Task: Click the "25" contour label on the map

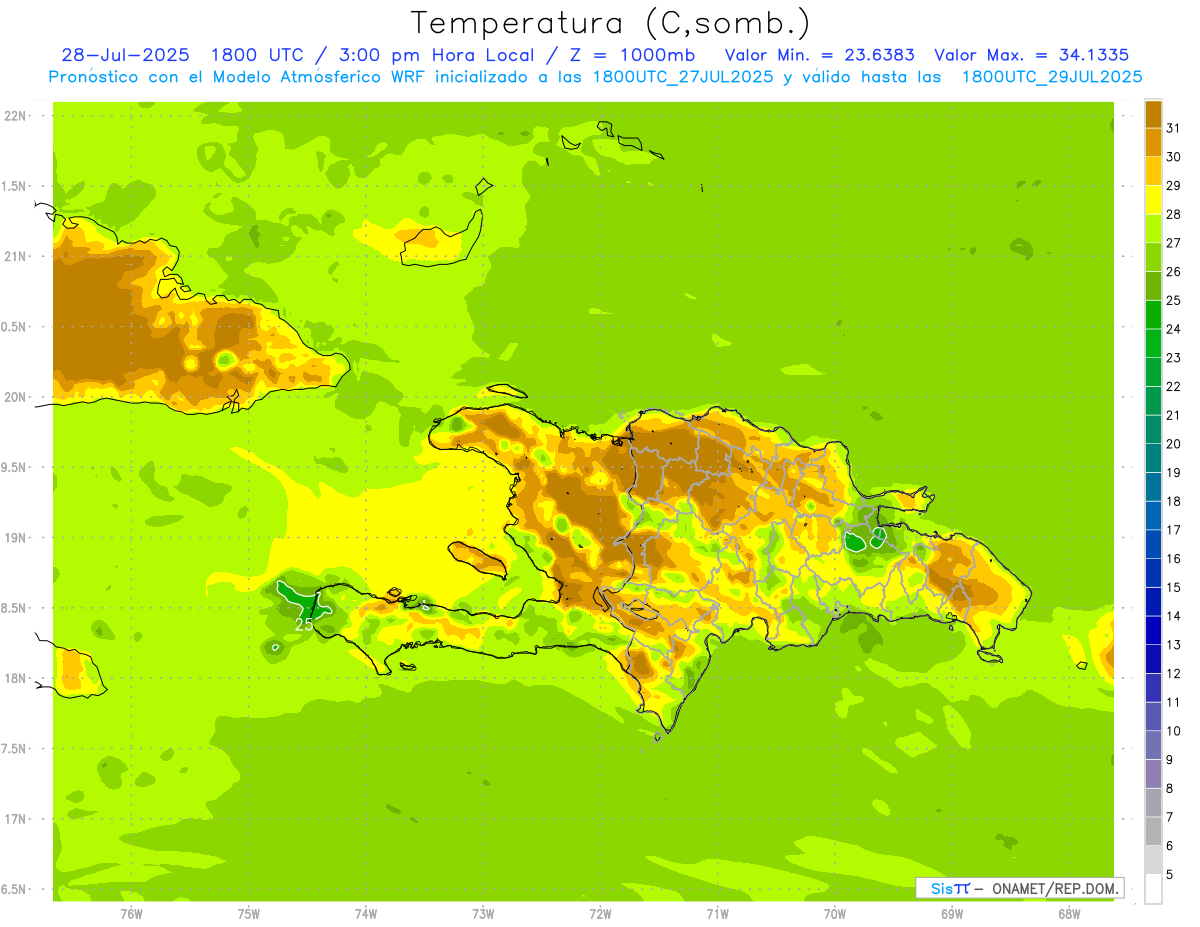Action: 304,624
